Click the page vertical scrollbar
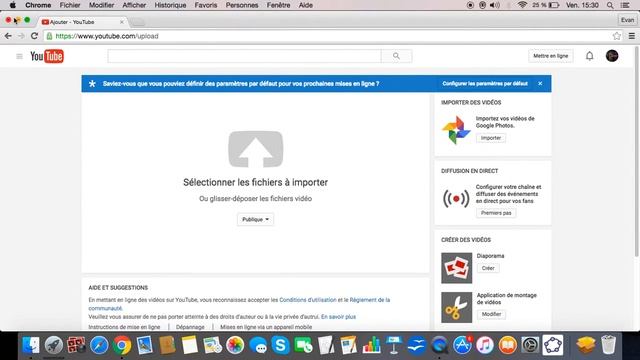This screenshot has width=640, height=360. tap(636, 151)
